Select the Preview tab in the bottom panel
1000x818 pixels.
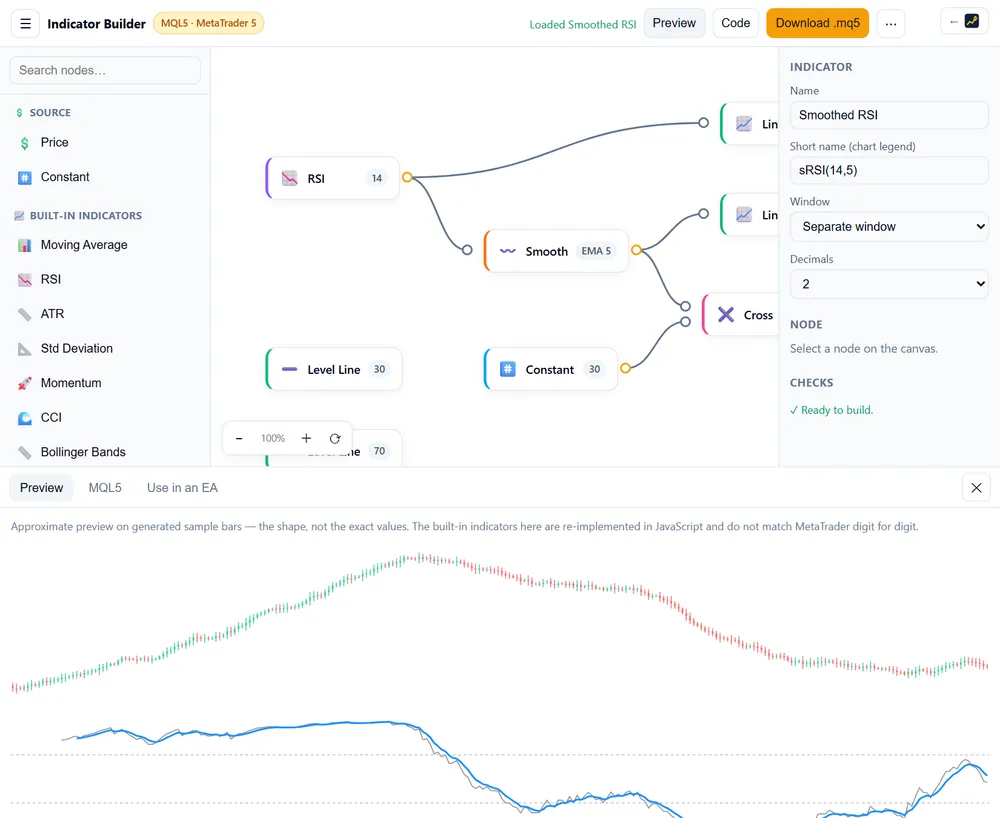click(41, 488)
